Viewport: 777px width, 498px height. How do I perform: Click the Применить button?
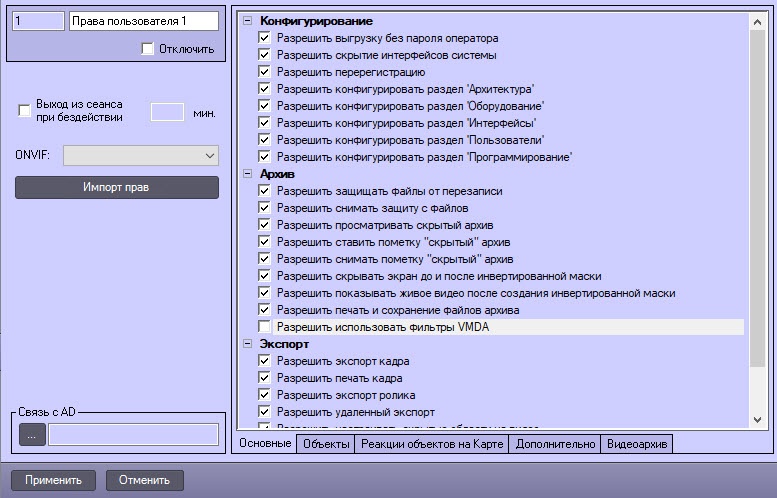54,480
